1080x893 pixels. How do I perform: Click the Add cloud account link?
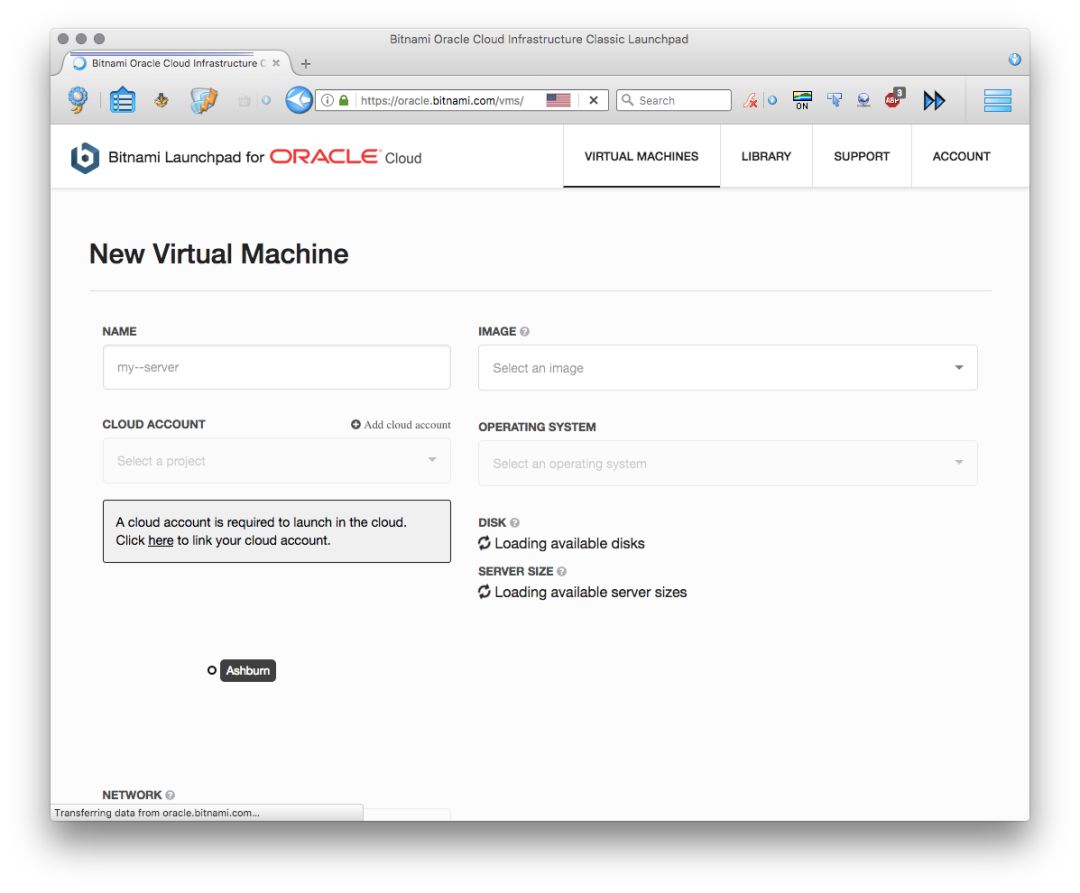[401, 425]
